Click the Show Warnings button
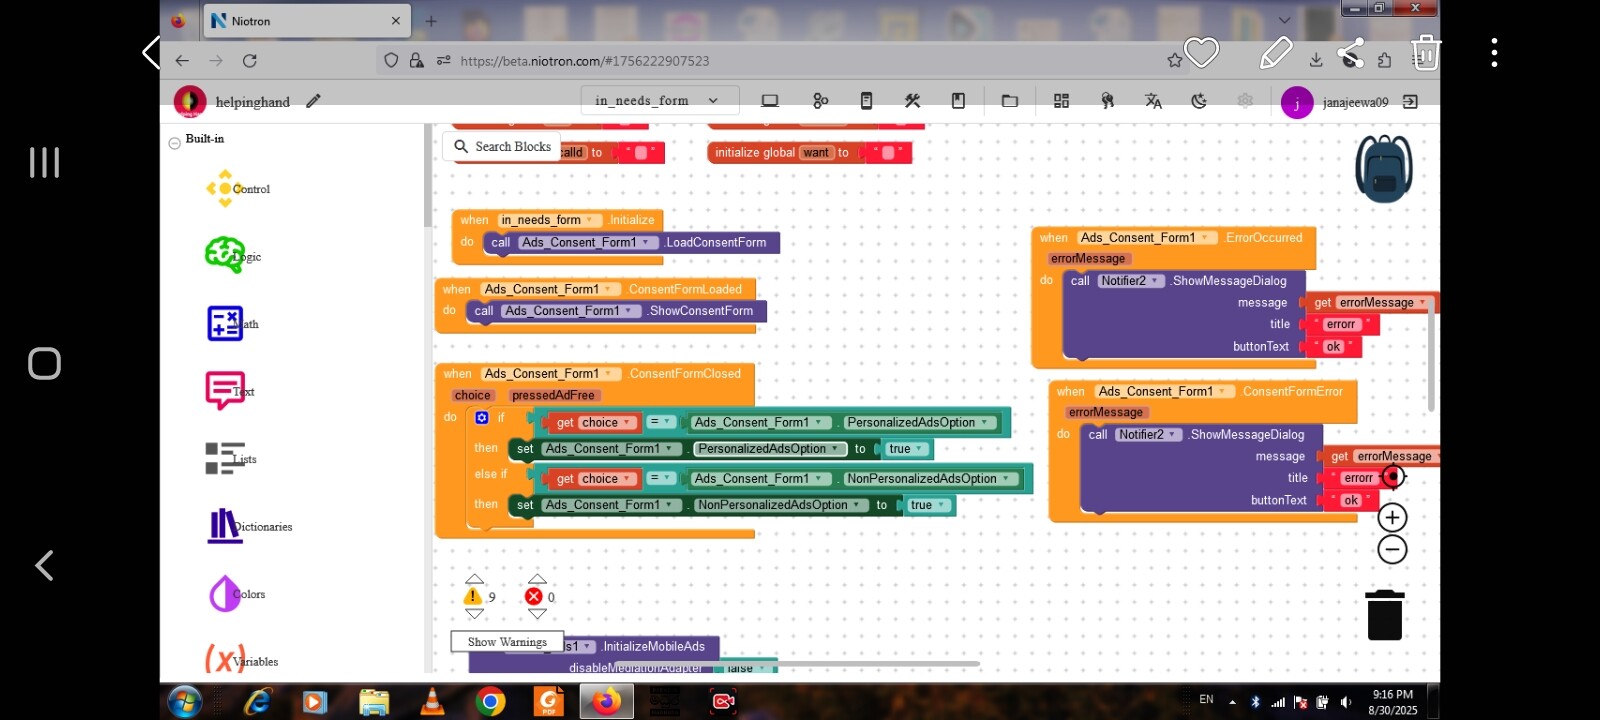The width and height of the screenshot is (1600, 720). [507, 642]
